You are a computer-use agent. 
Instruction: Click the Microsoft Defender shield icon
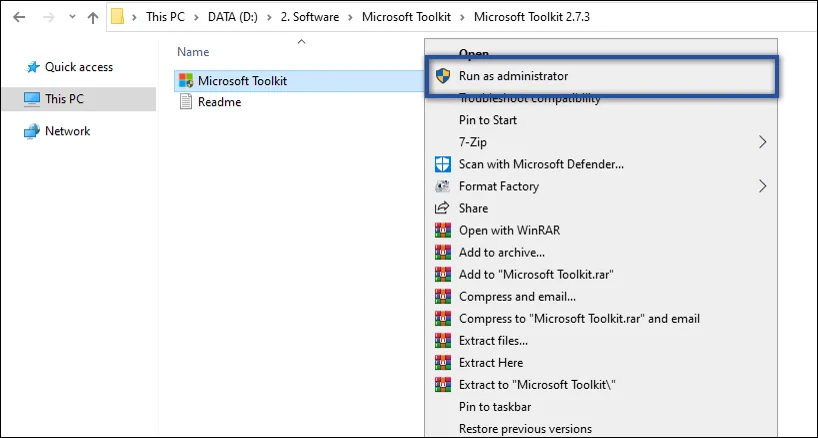(x=443, y=164)
